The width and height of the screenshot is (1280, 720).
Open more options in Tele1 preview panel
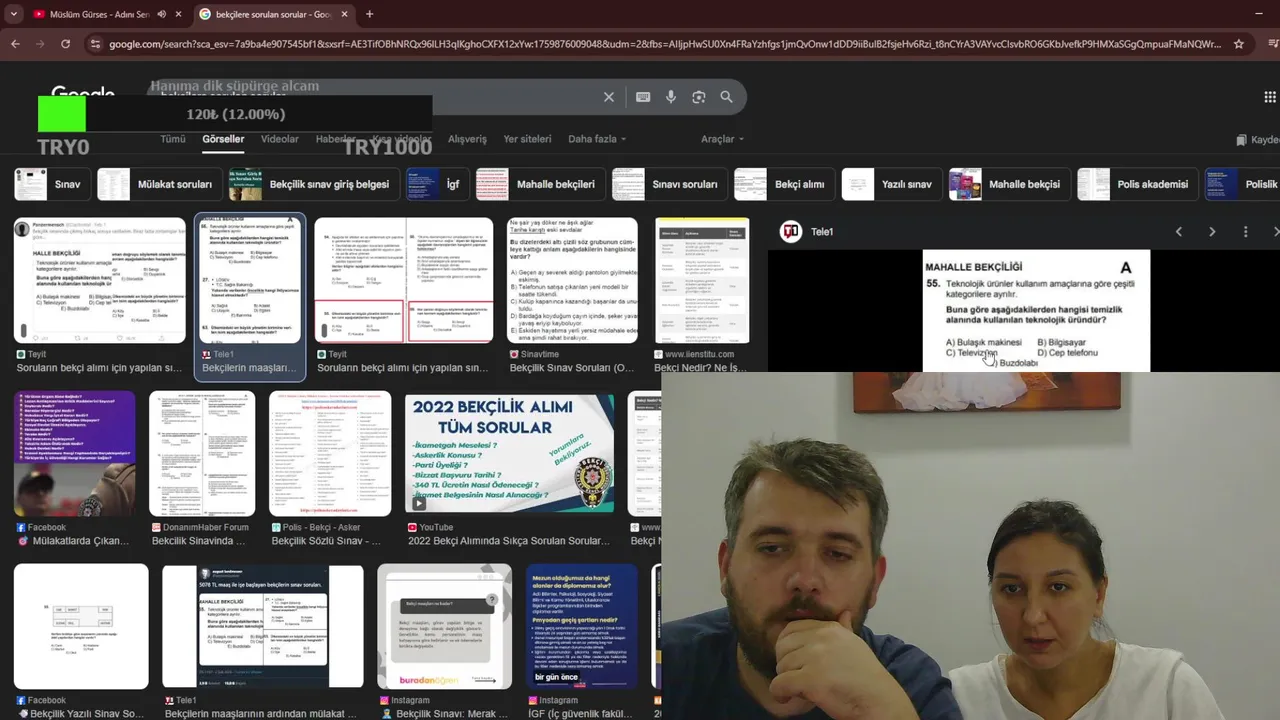(x=1245, y=232)
